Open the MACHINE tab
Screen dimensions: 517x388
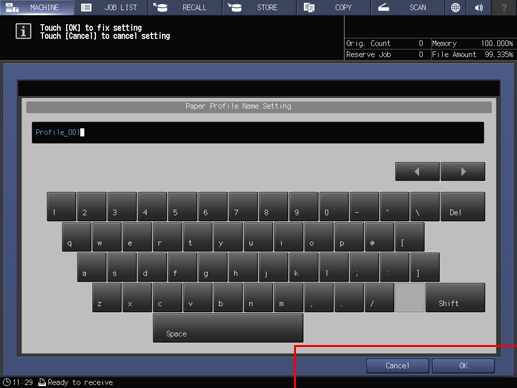click(x=37, y=7)
